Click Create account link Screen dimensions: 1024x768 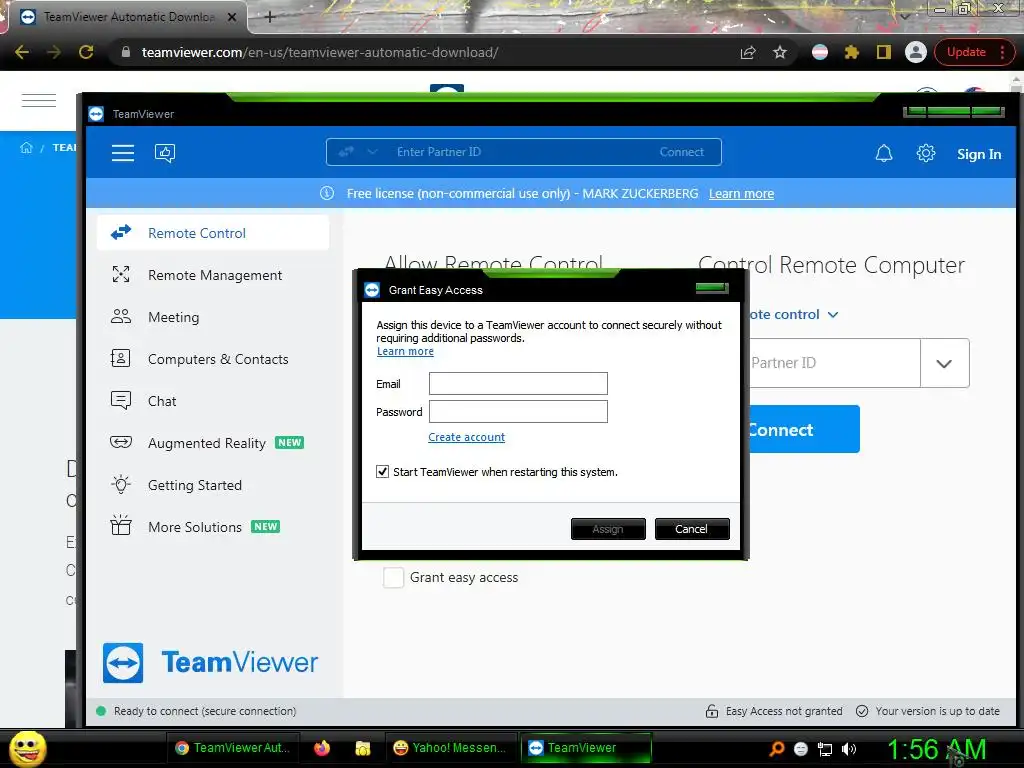(x=466, y=437)
